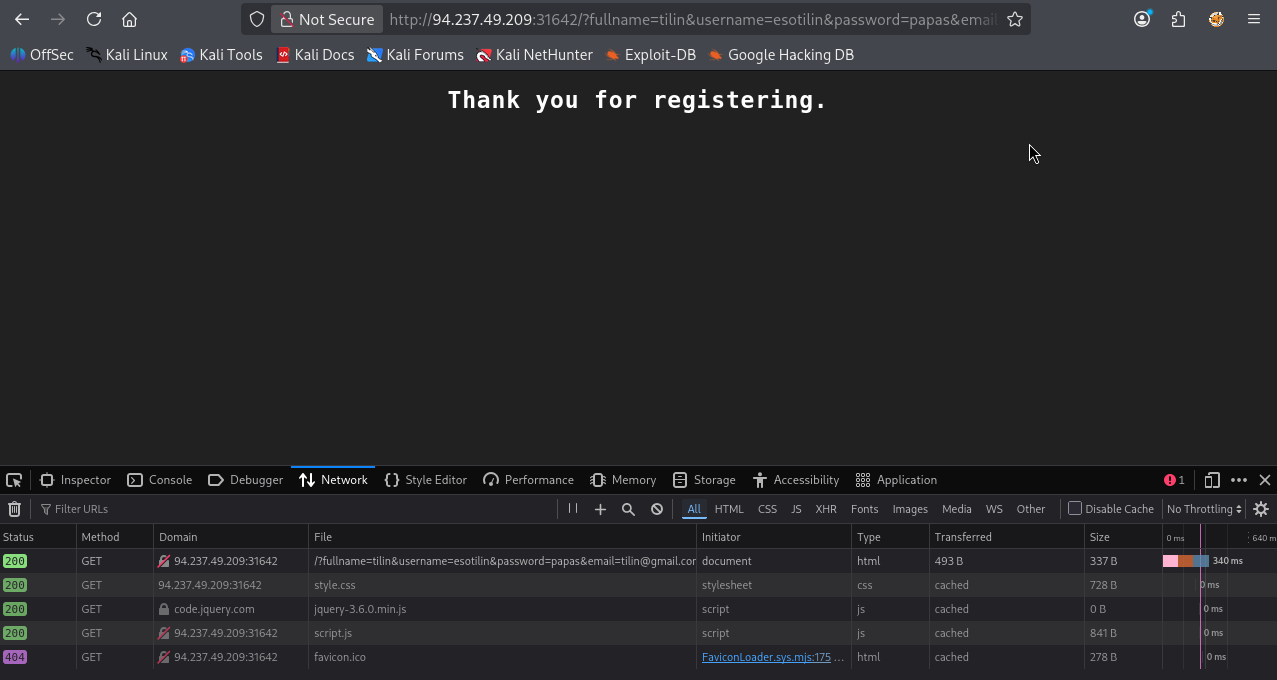The height and width of the screenshot is (680, 1277).
Task: Switch to the Console tab
Action: point(160,480)
